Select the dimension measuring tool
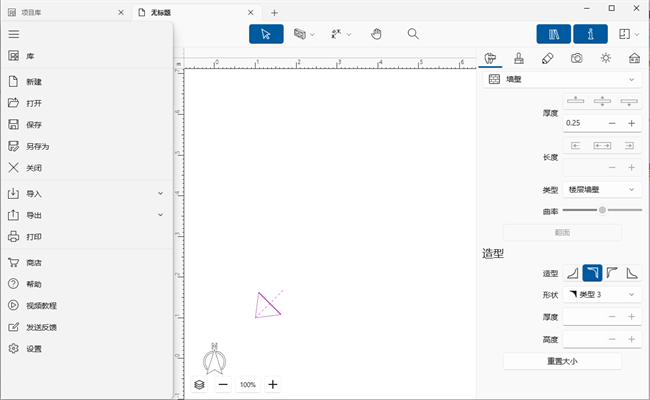This screenshot has width=650, height=400. [336, 34]
